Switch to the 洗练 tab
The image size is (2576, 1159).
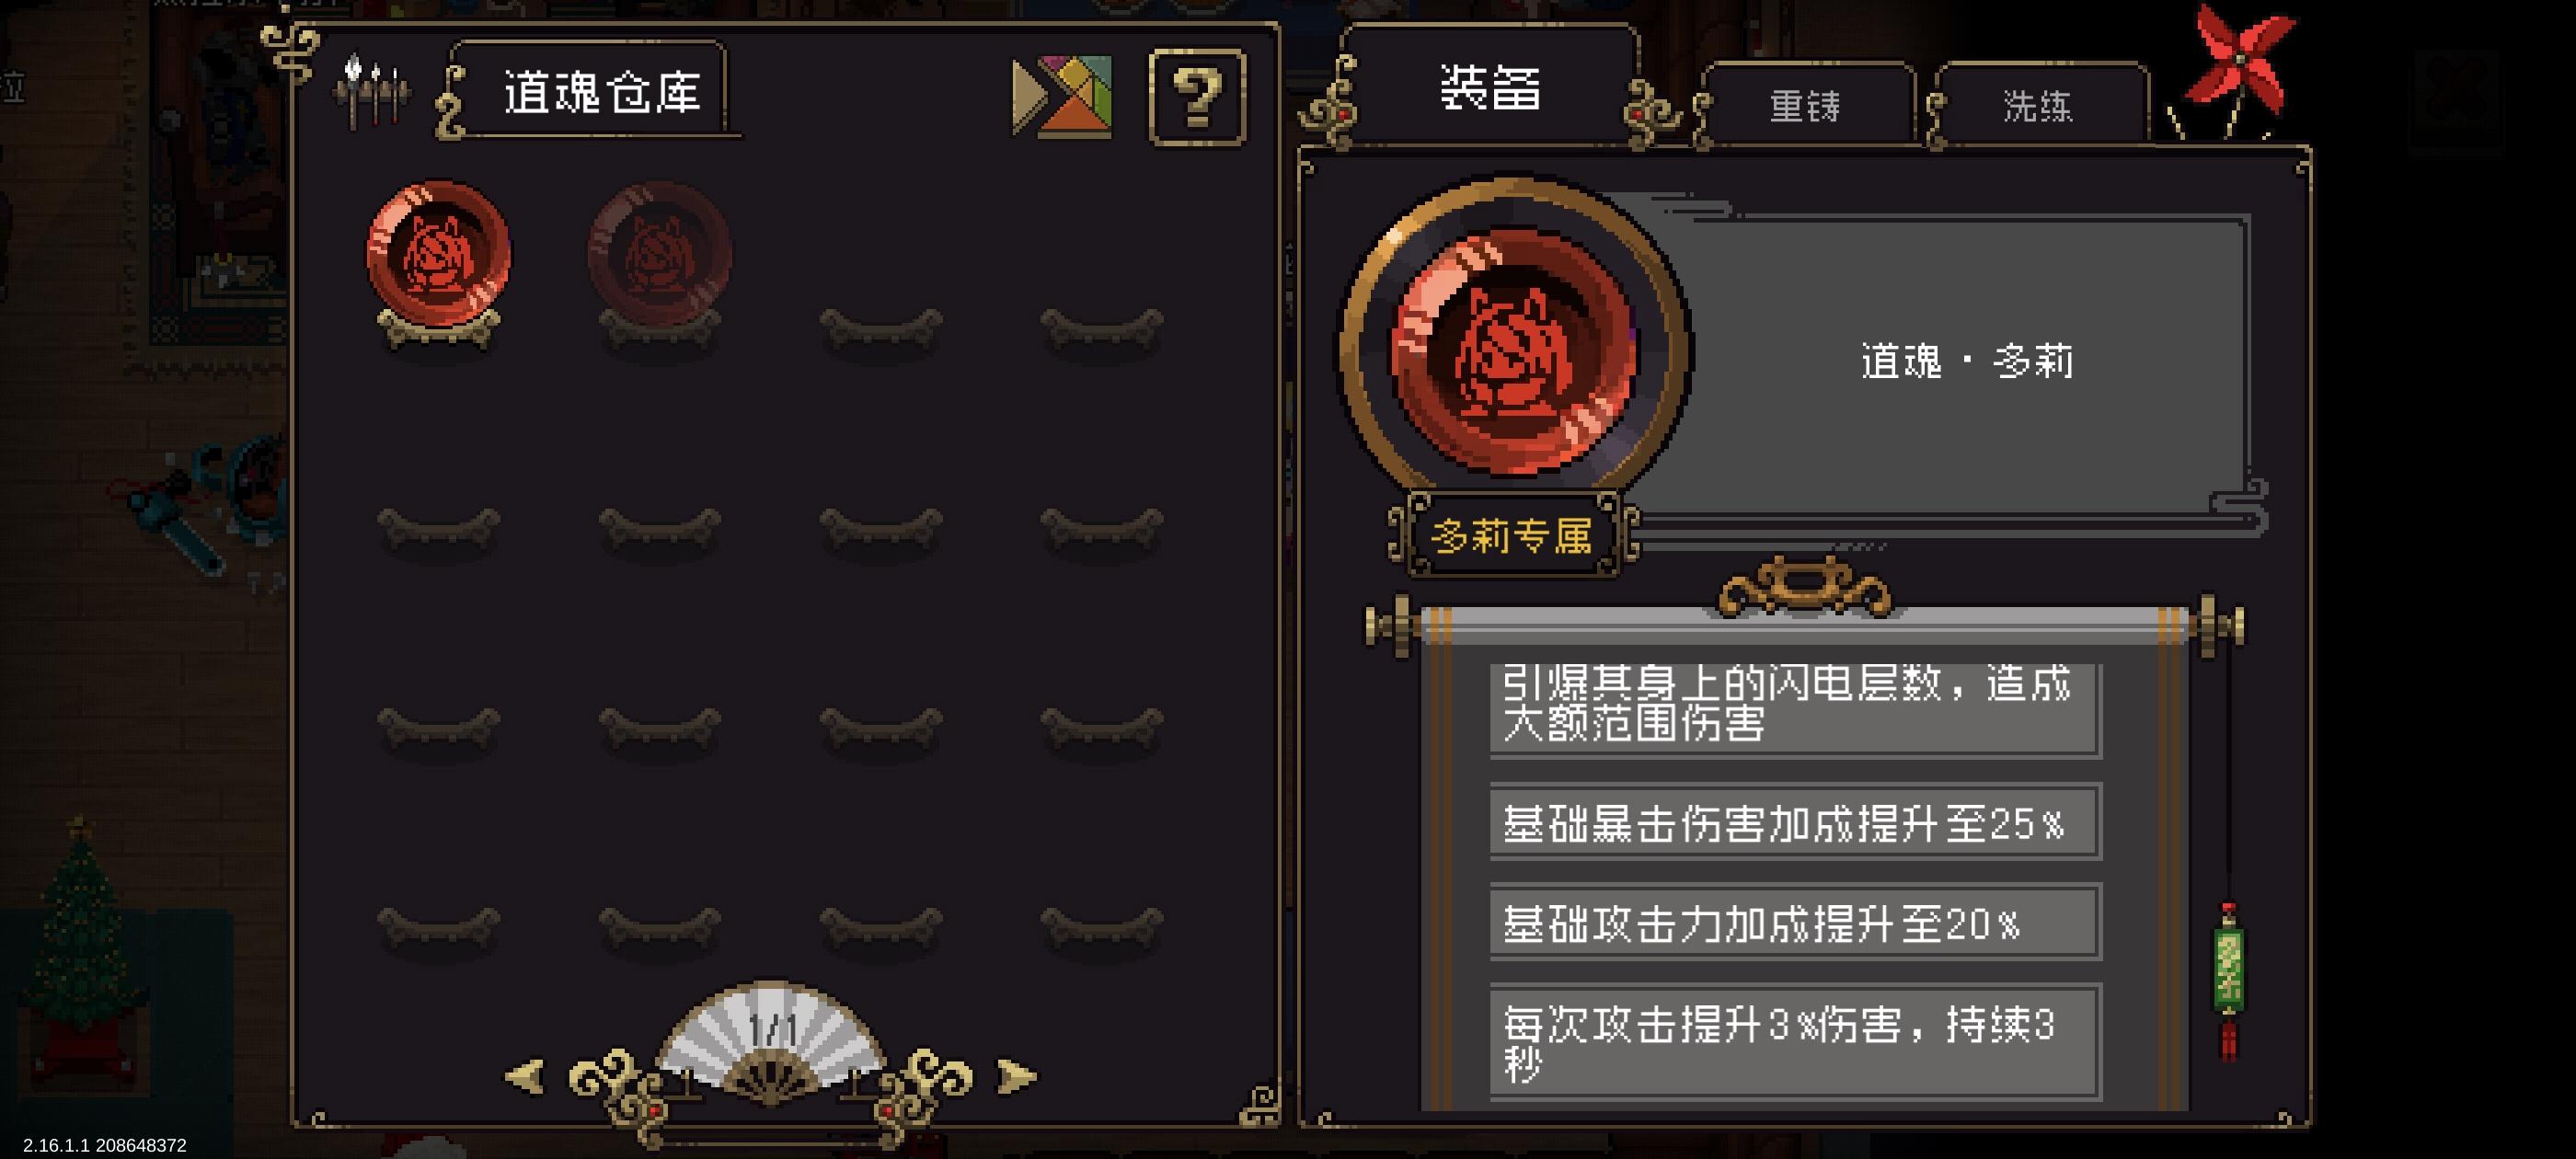pyautogui.click(x=2038, y=106)
